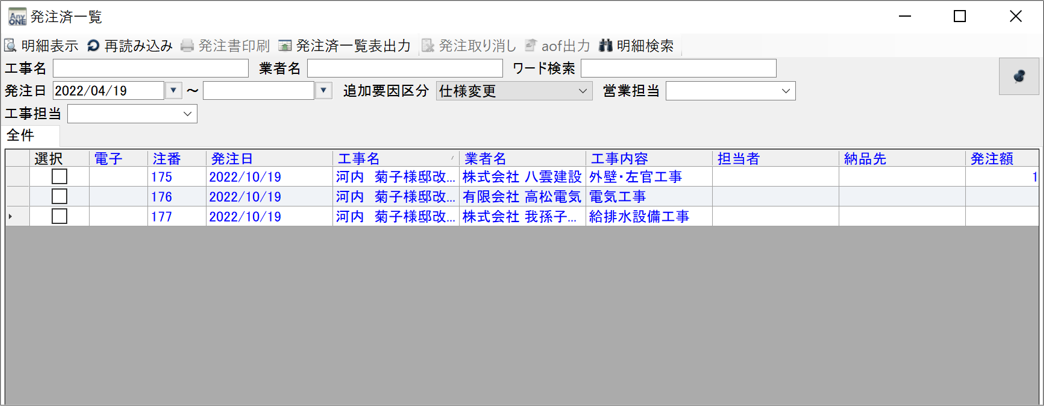Check the checkbox for order 175
Image resolution: width=1044 pixels, height=406 pixels.
pos(60,177)
